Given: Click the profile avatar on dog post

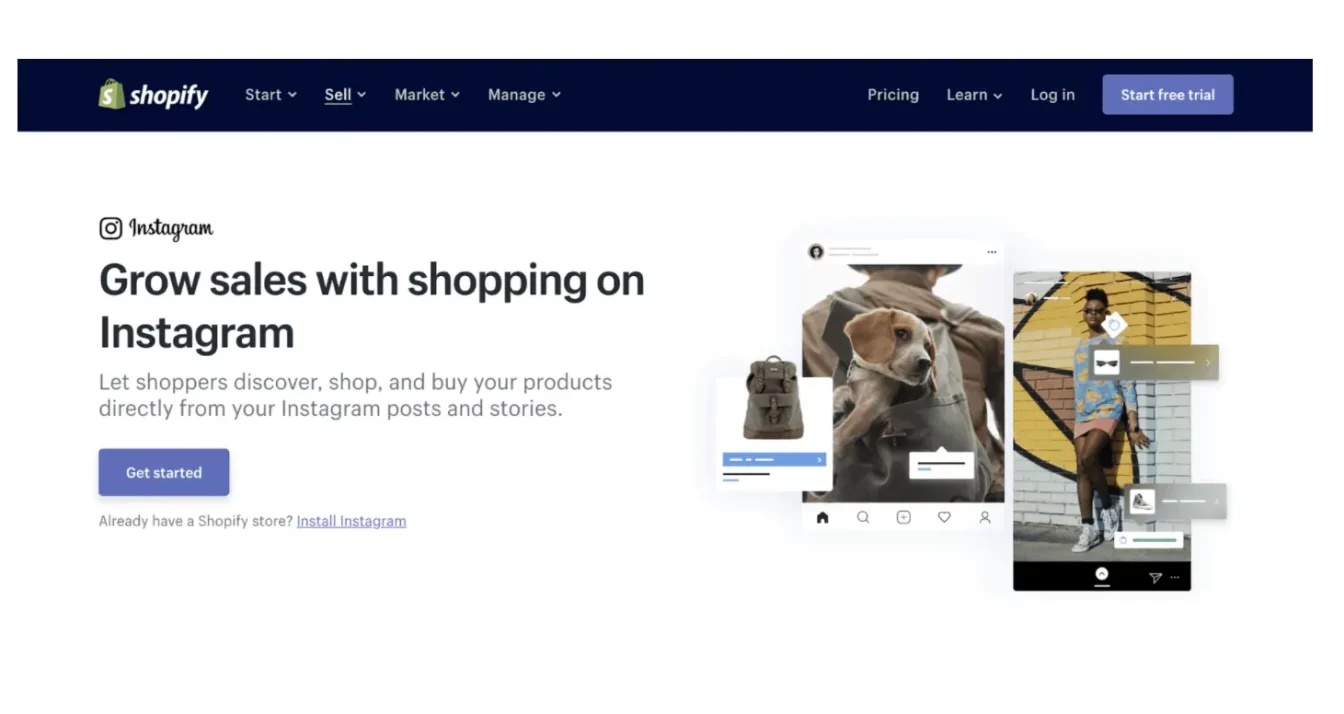Looking at the screenshot, I should pyautogui.click(x=816, y=252).
